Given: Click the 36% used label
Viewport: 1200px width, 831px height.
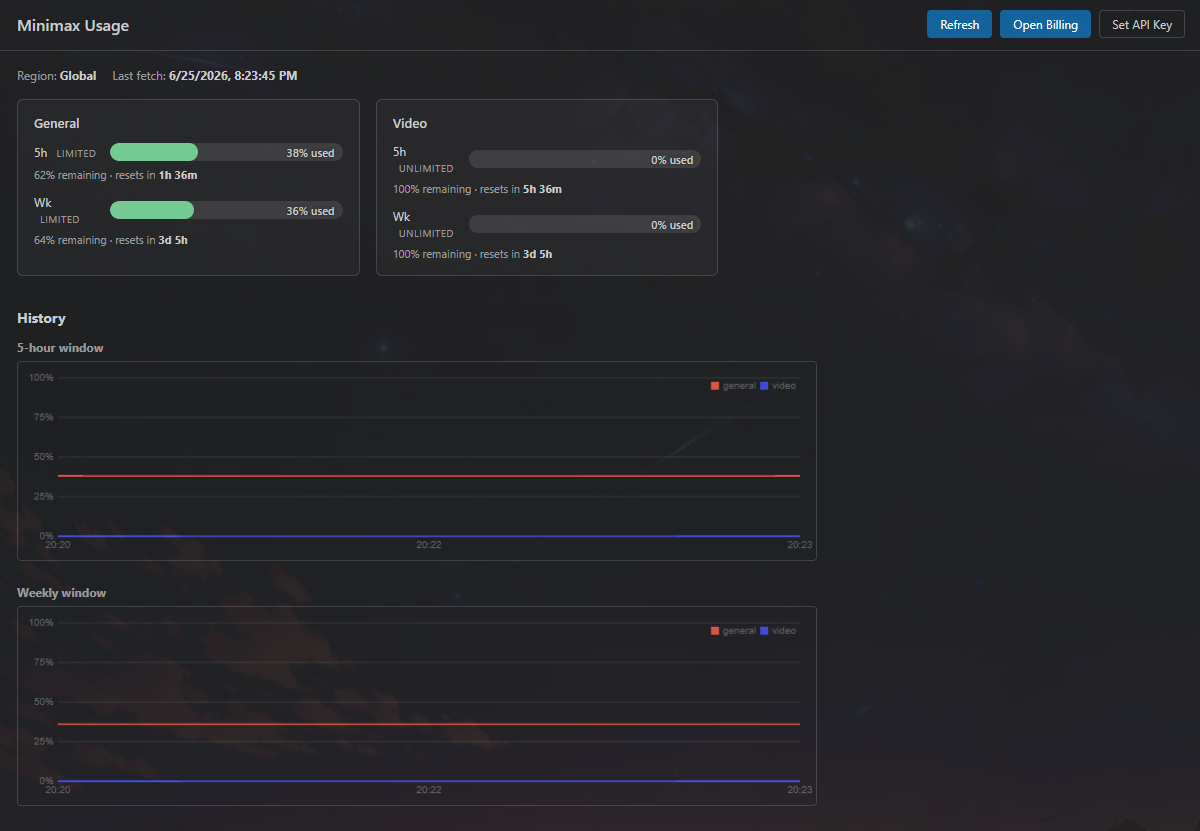Looking at the screenshot, I should point(310,211).
